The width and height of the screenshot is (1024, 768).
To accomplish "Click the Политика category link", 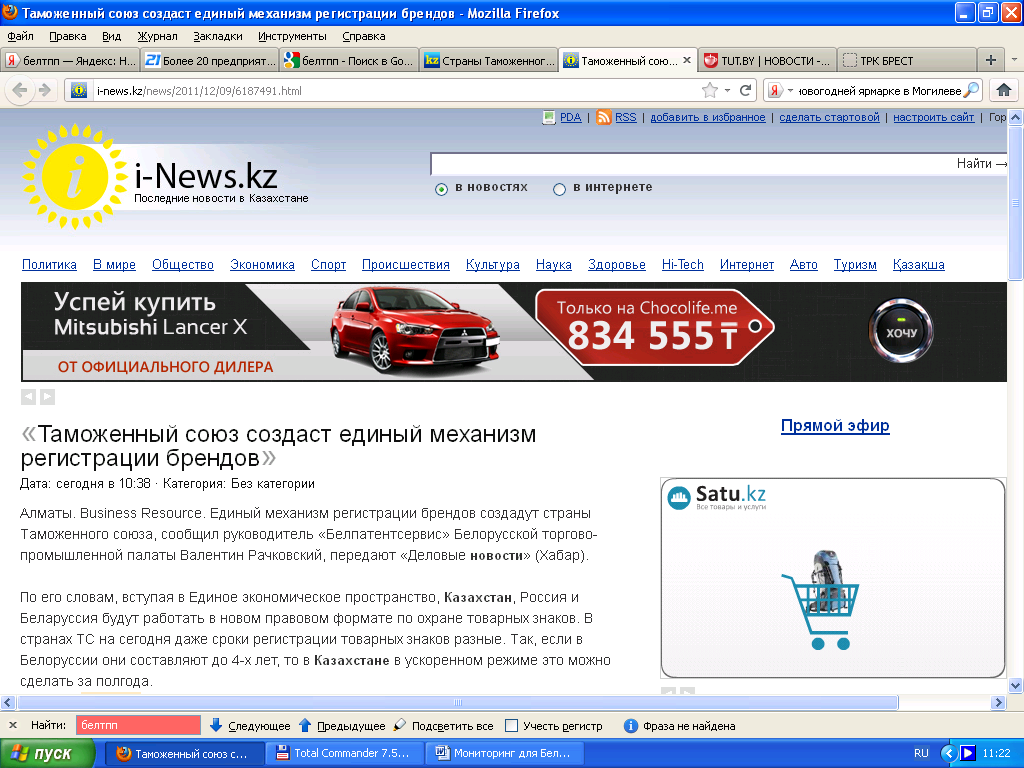I will pyautogui.click(x=49, y=264).
